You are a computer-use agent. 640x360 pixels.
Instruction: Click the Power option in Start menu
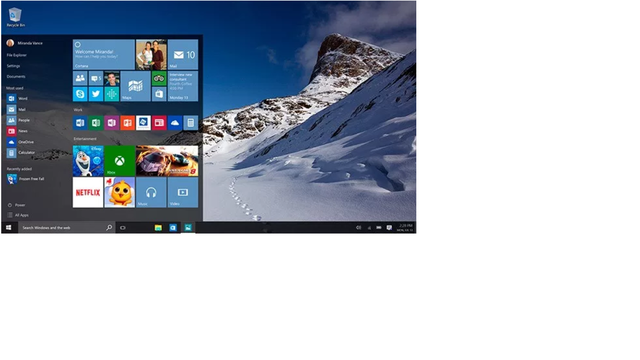(x=16, y=205)
